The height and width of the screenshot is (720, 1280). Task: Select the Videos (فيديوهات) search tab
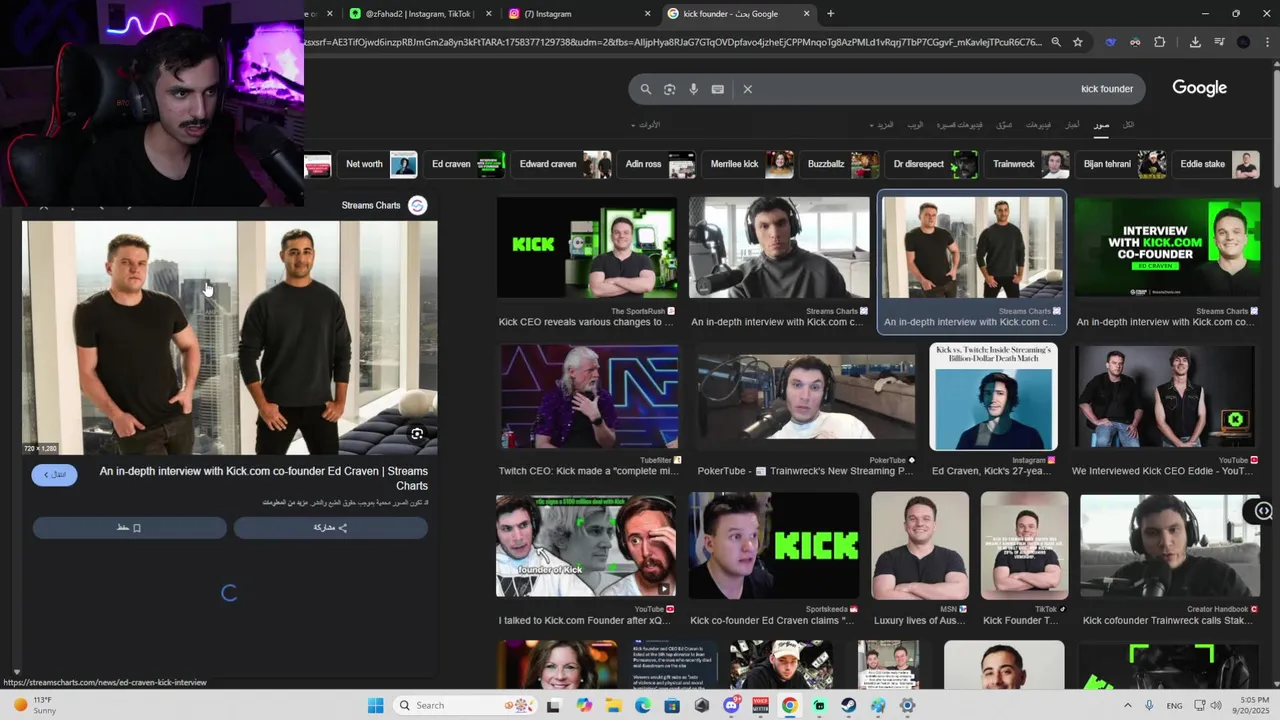click(x=1038, y=125)
